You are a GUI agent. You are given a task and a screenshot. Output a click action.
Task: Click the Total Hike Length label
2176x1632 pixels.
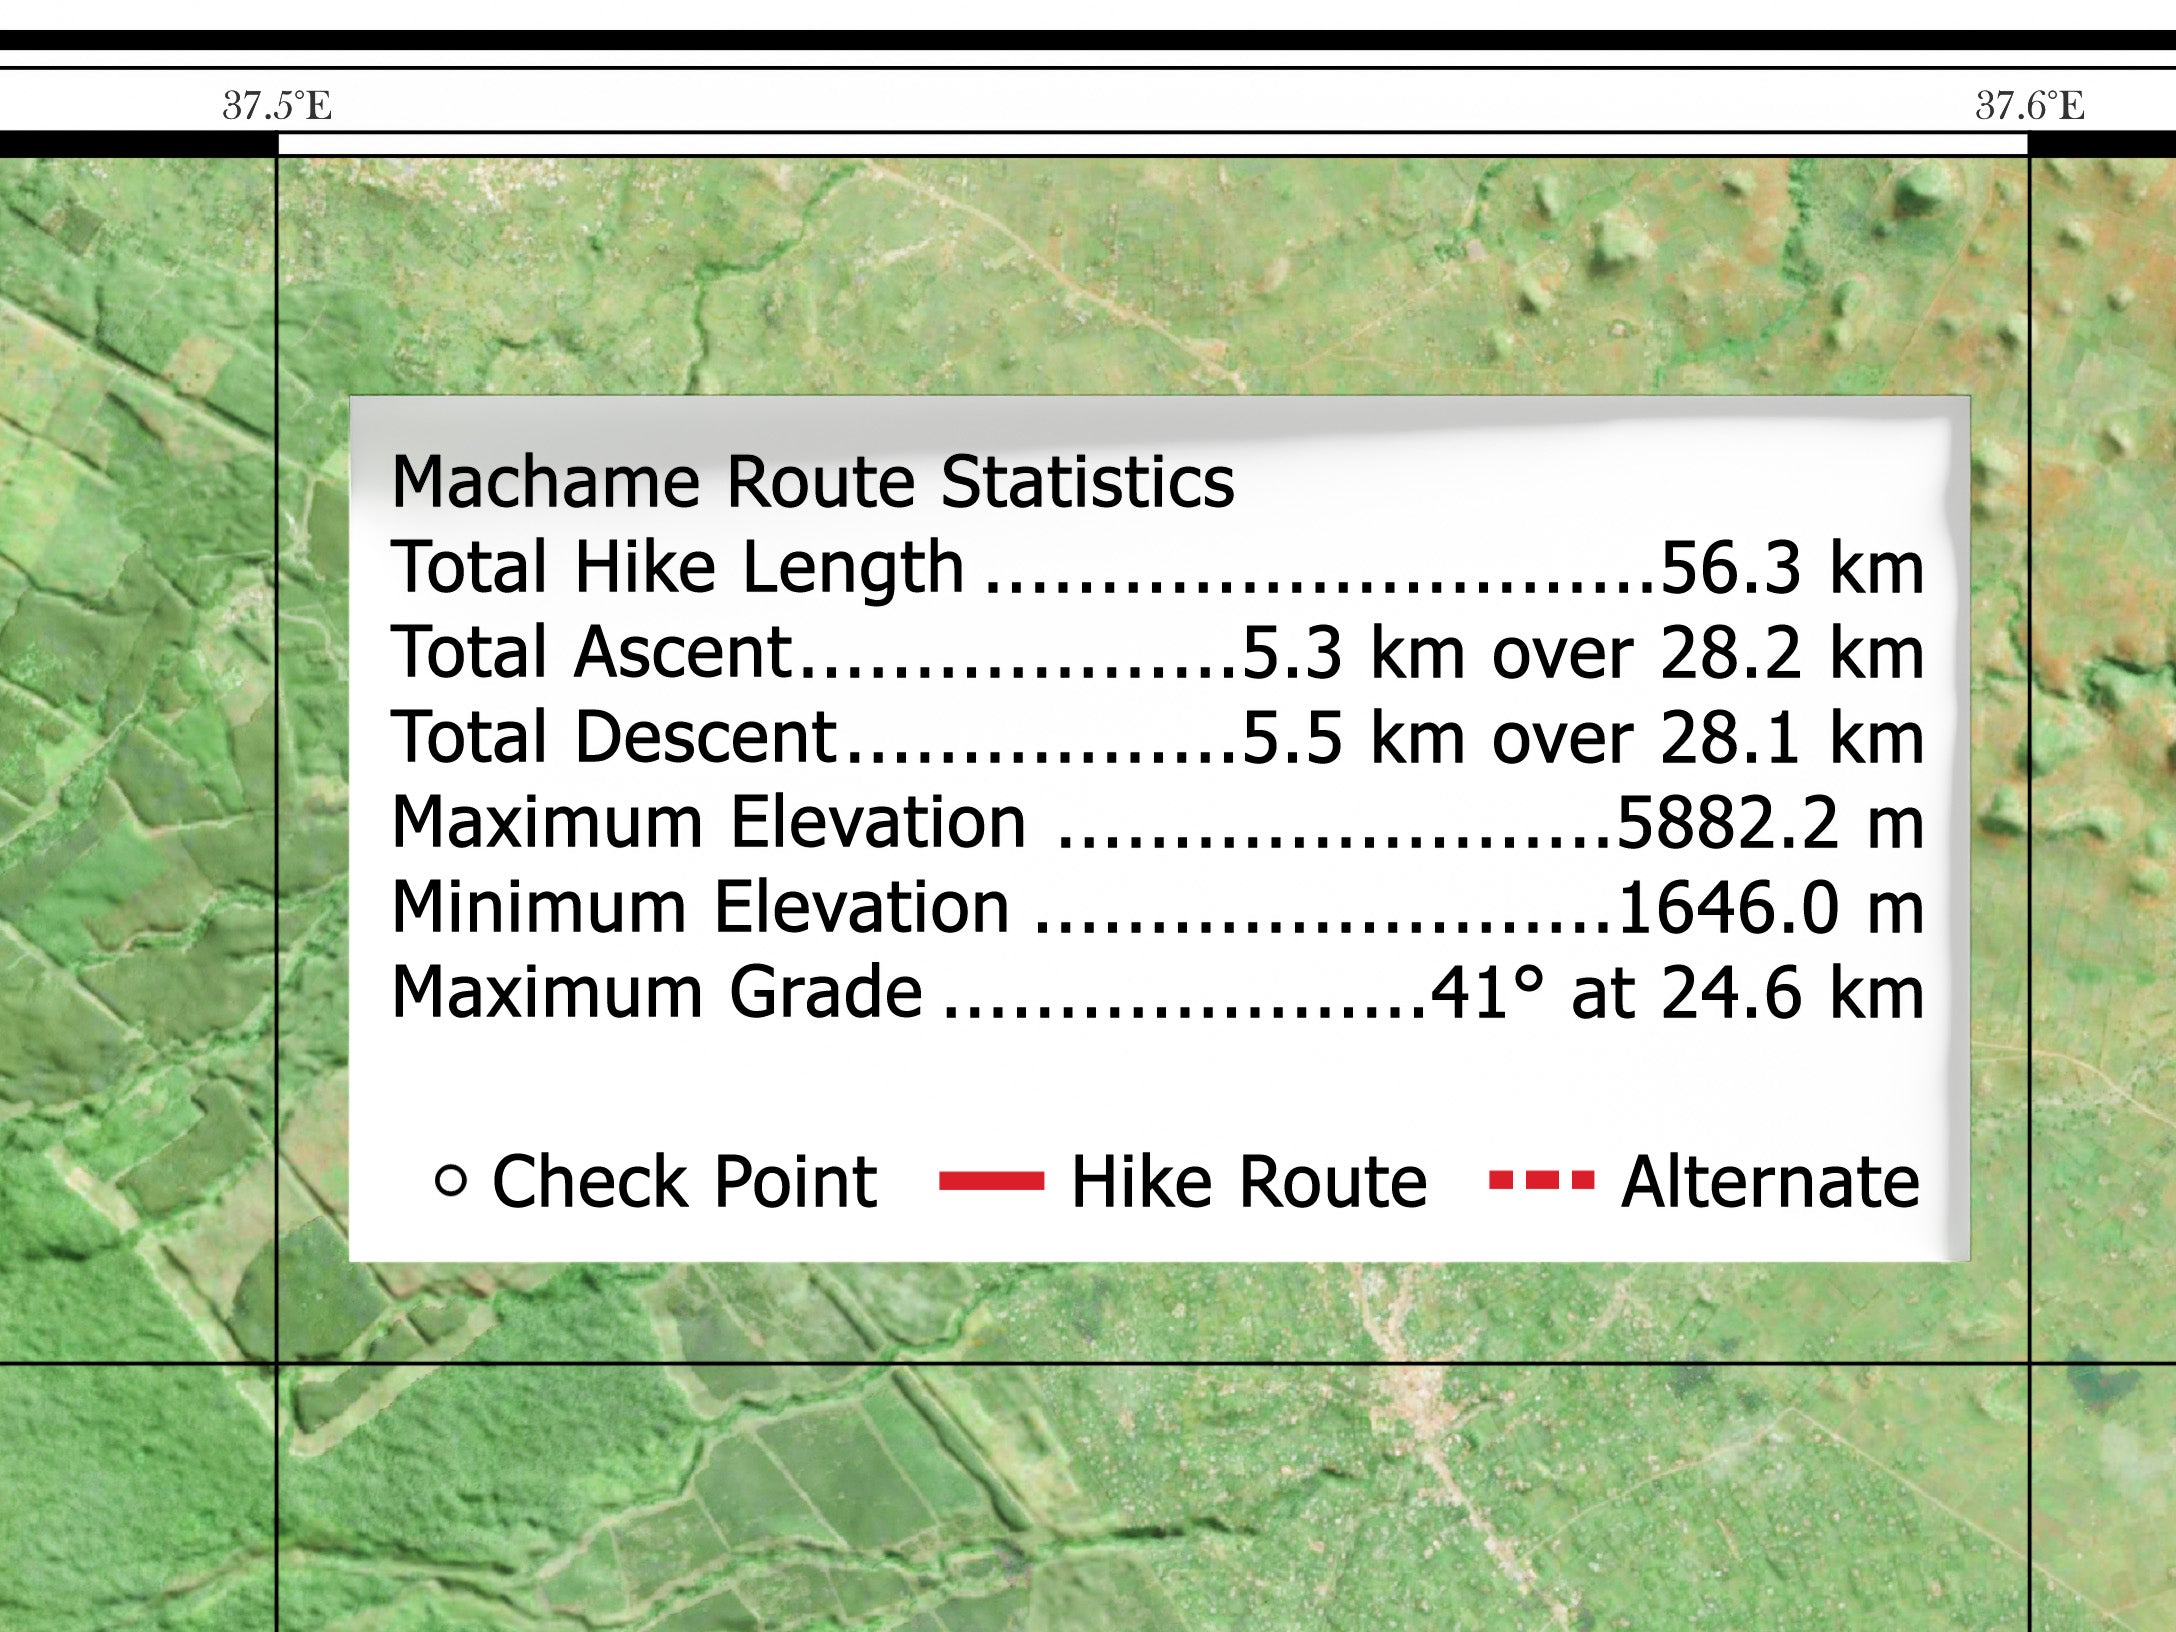677,568
